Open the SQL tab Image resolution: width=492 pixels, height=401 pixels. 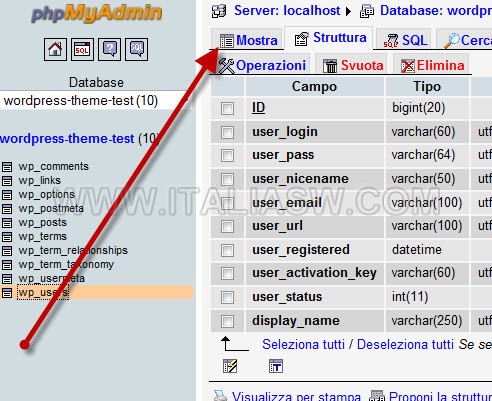pos(405,41)
